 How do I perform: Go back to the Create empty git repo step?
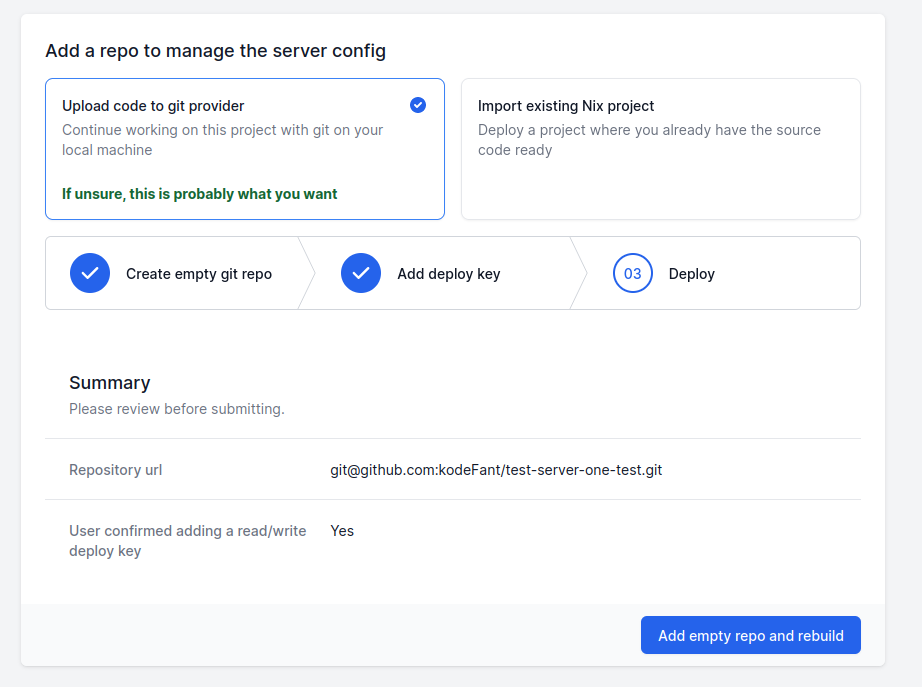point(199,274)
